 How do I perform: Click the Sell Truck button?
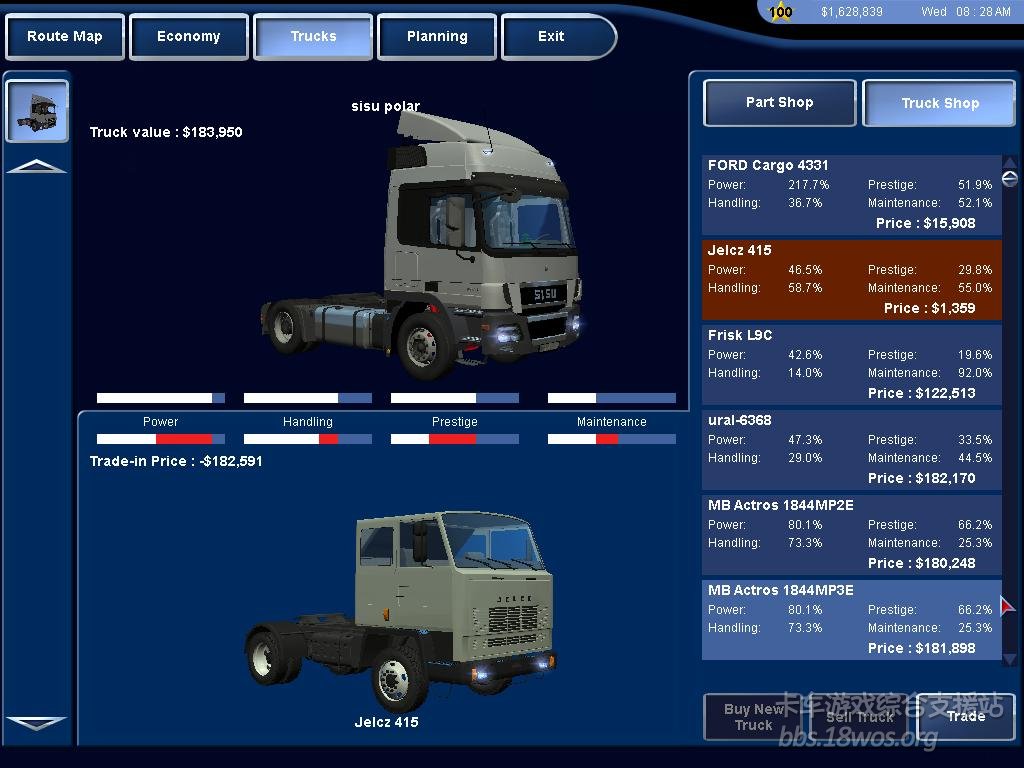(x=859, y=716)
